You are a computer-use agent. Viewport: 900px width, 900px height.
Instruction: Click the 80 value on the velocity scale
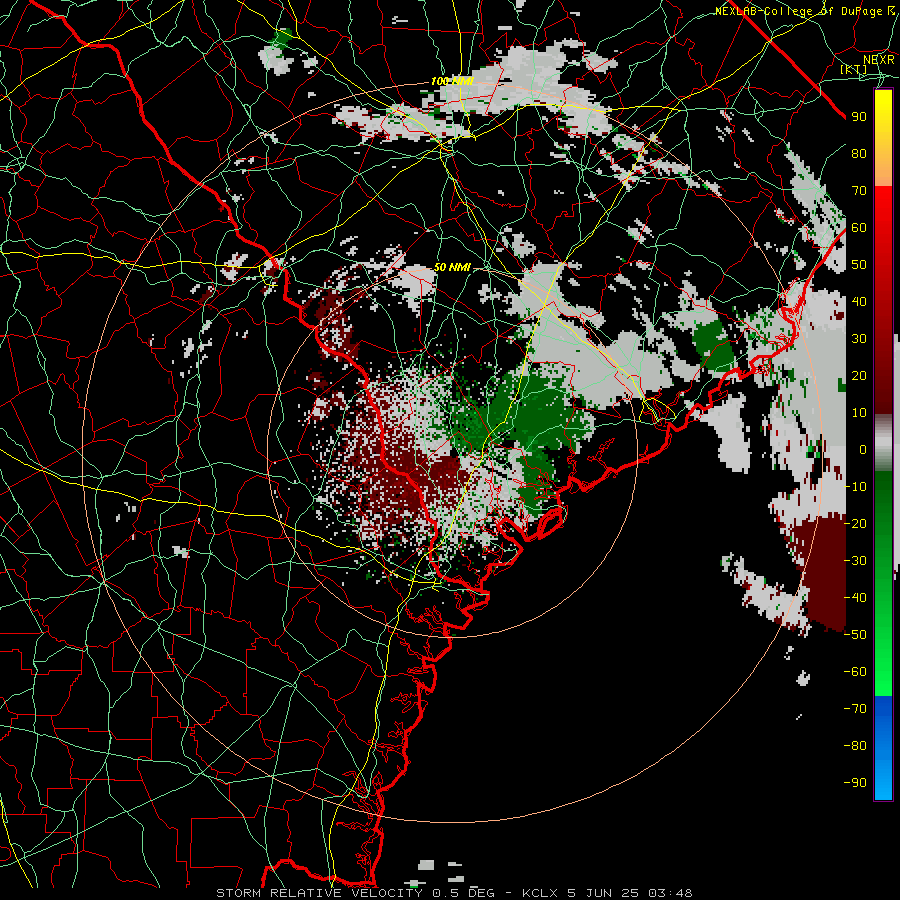859,154
